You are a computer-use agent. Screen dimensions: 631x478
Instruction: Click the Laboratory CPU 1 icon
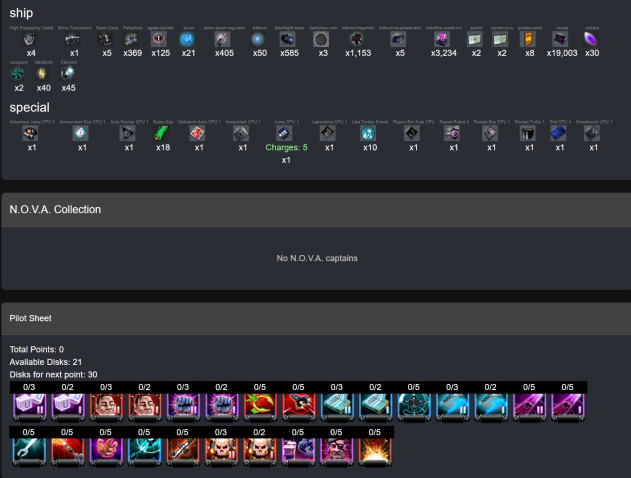[328, 134]
